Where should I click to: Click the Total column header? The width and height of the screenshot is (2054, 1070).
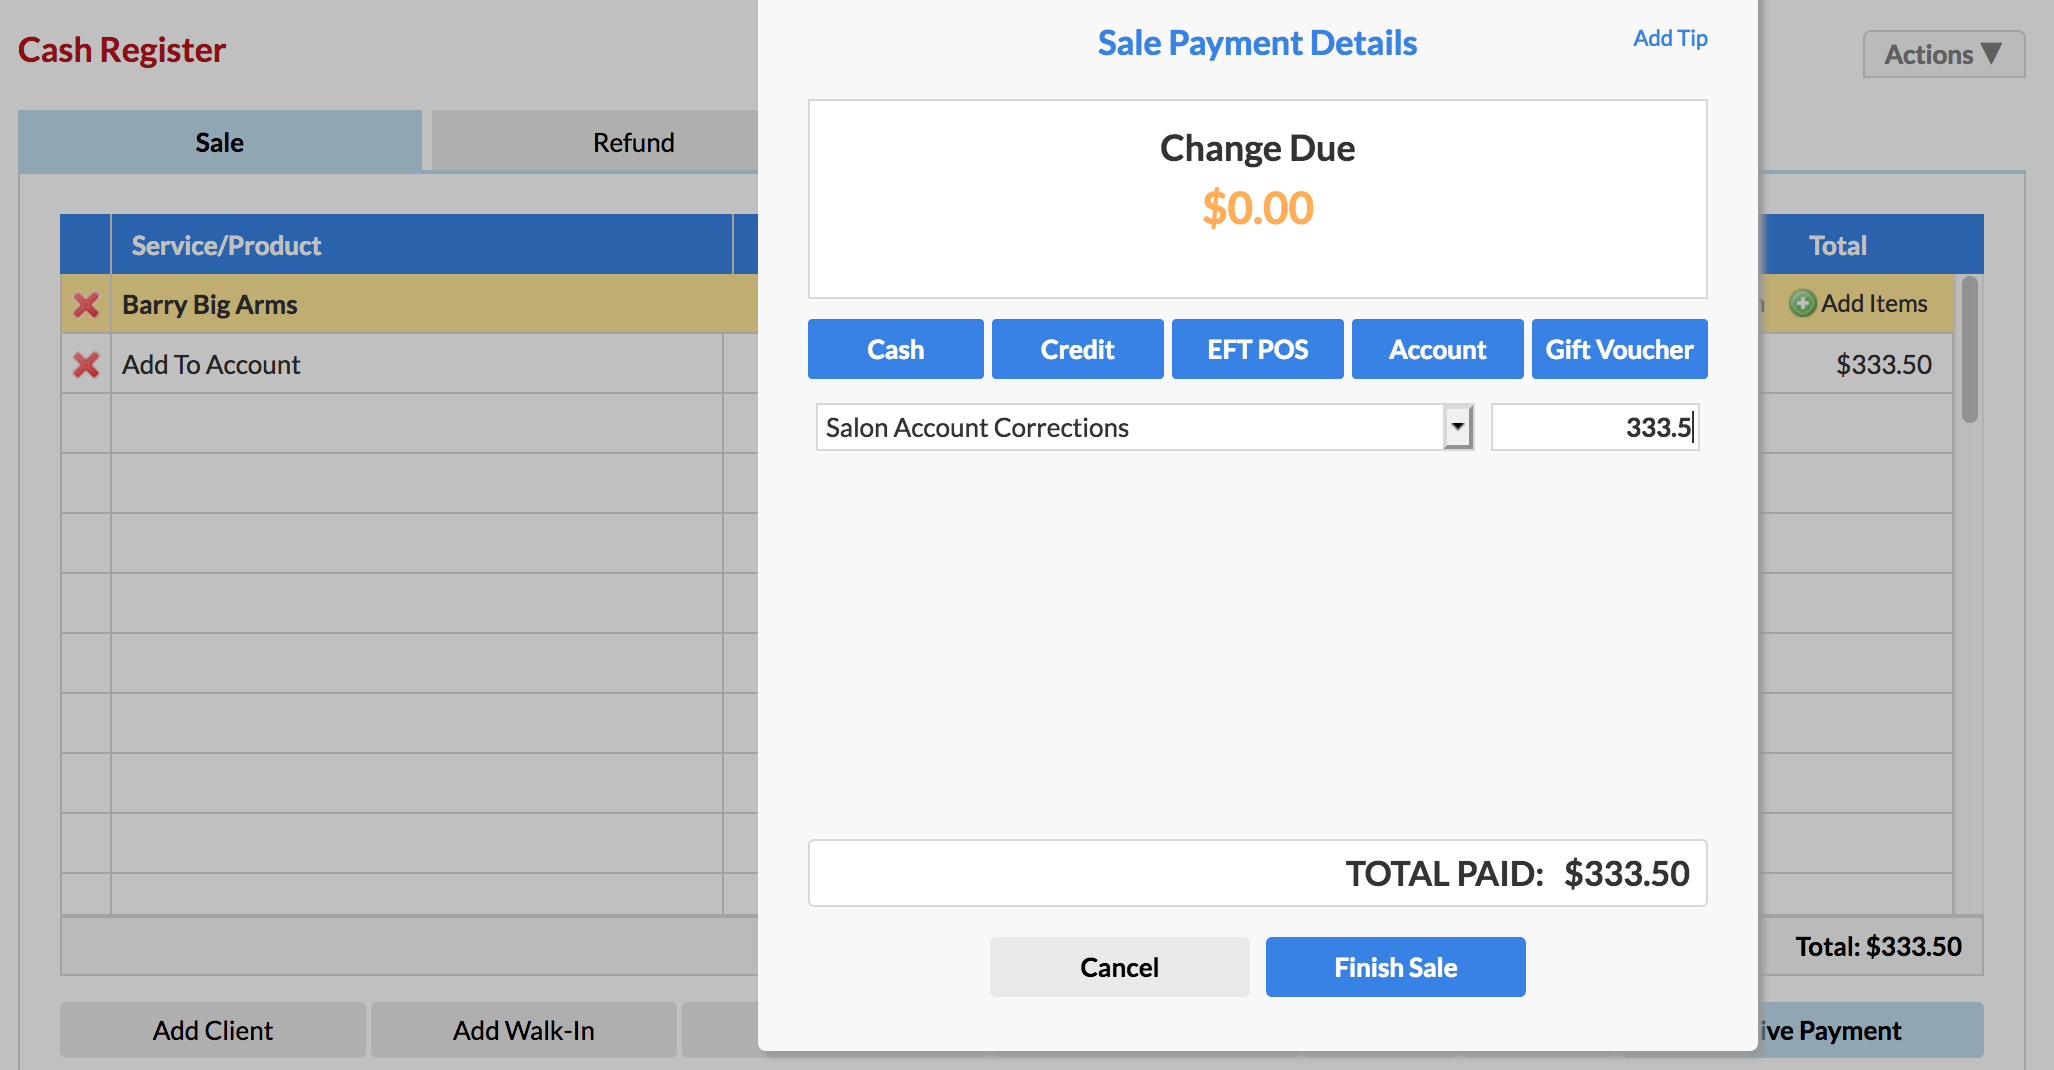1838,245
